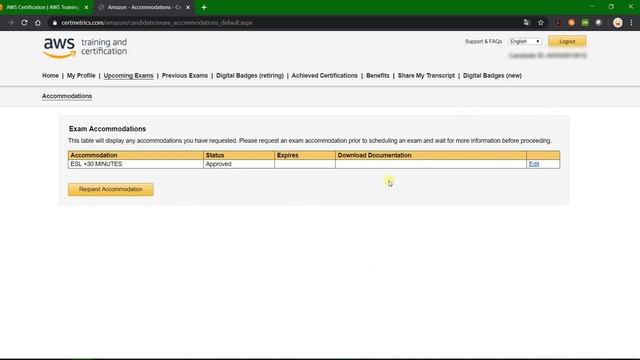The image size is (640, 360).
Task: Open My Profile navigation item
Action: click(x=81, y=76)
